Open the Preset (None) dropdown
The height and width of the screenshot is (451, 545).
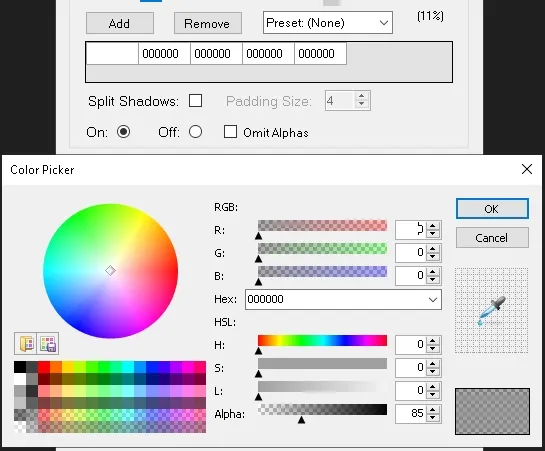(328, 23)
